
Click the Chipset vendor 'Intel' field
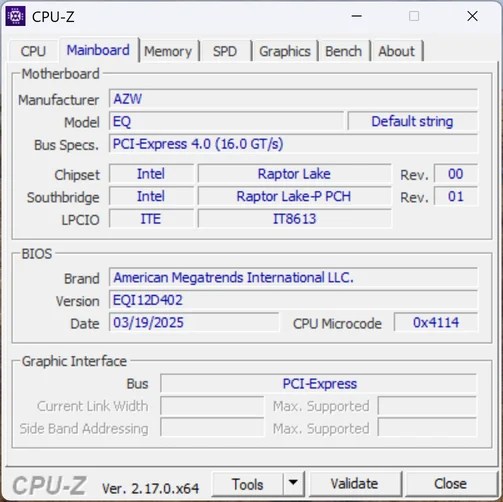[x=151, y=174]
